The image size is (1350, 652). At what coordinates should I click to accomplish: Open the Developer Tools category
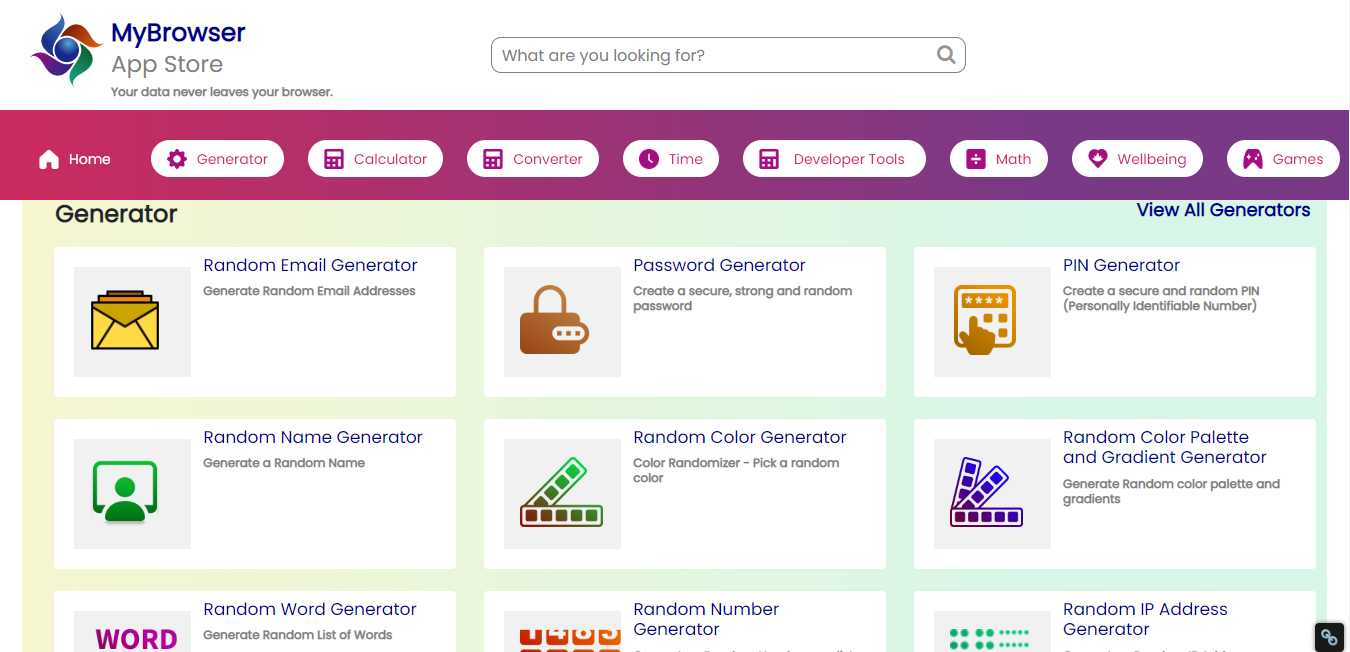[833, 159]
